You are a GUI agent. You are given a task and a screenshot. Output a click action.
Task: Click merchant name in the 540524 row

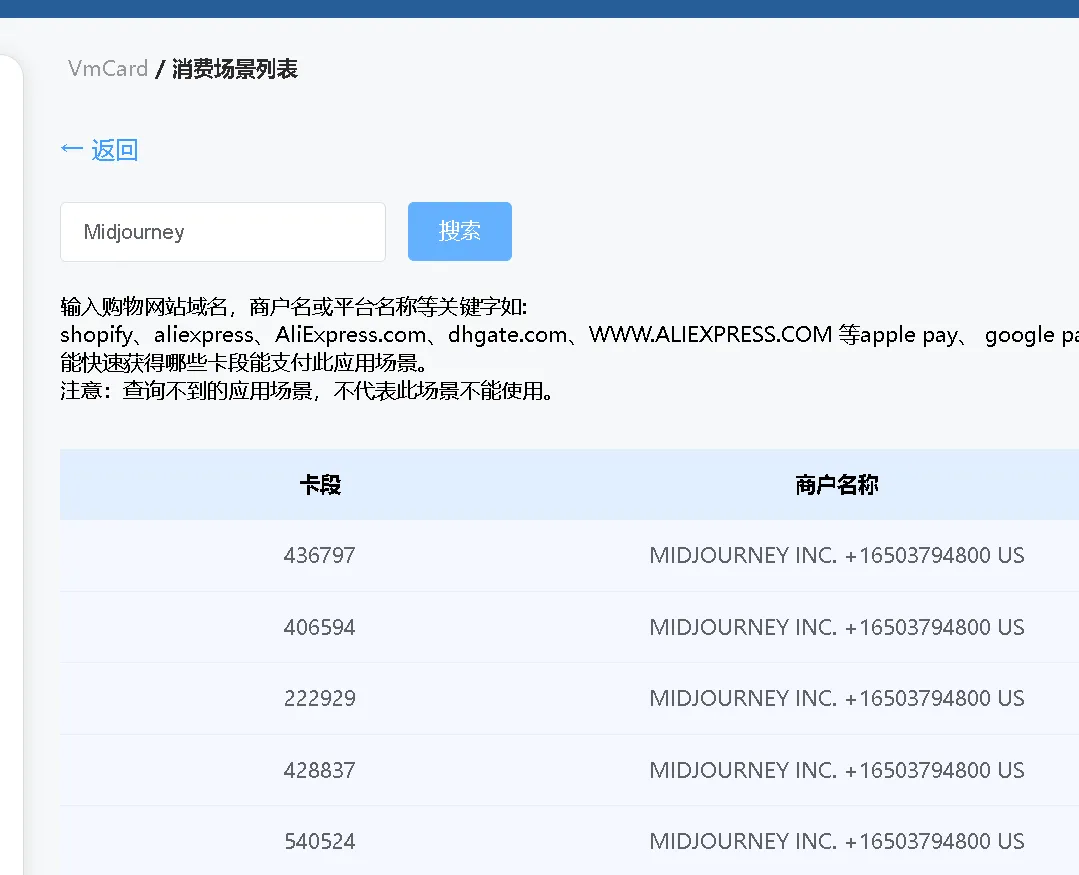[836, 842]
